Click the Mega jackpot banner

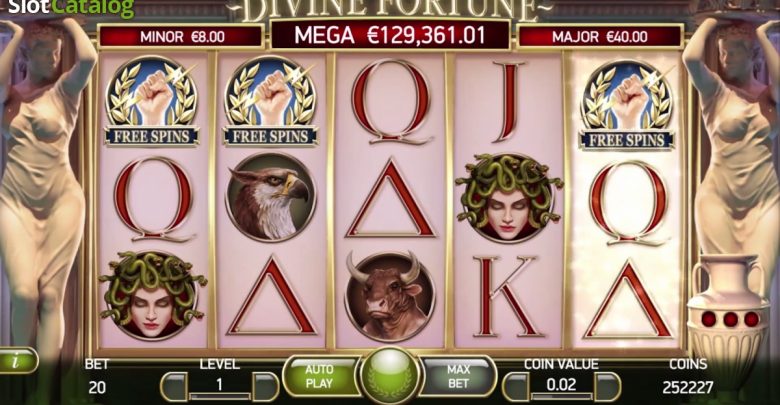coord(390,35)
